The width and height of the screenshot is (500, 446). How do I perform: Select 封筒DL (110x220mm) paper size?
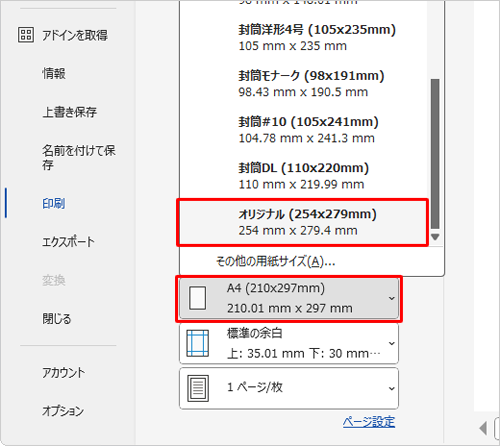(x=304, y=176)
